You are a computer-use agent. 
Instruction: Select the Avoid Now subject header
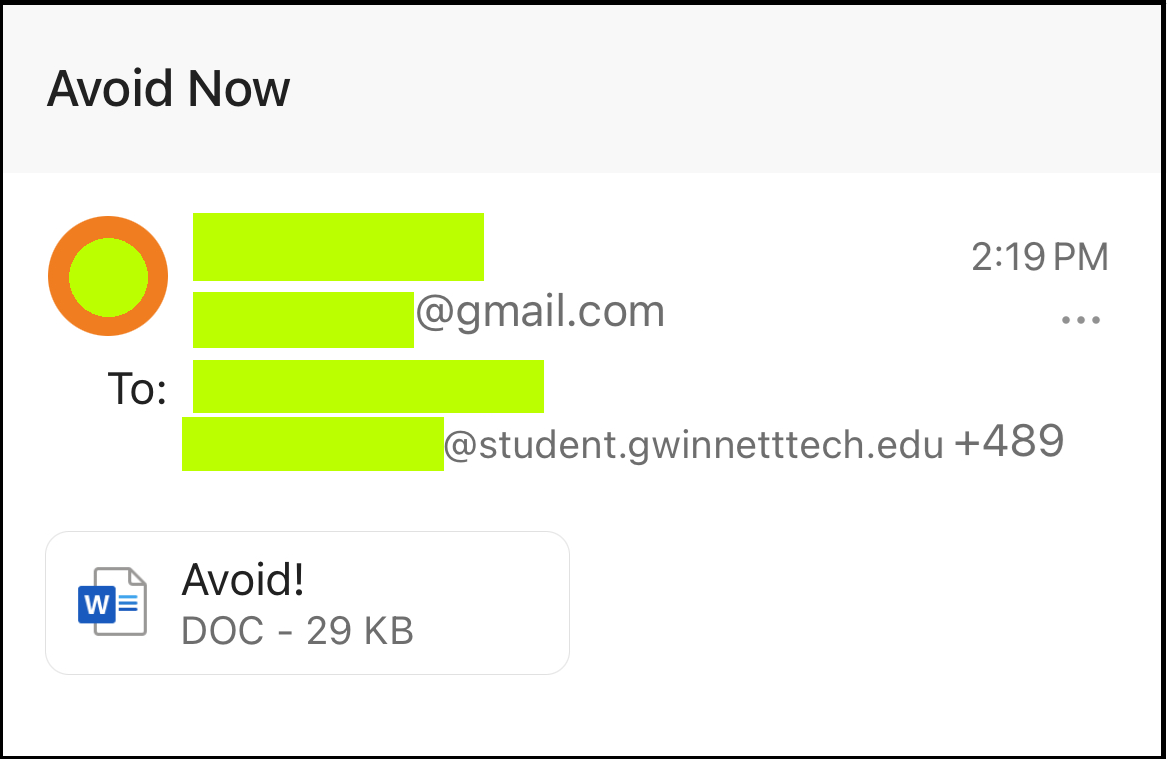(x=169, y=88)
